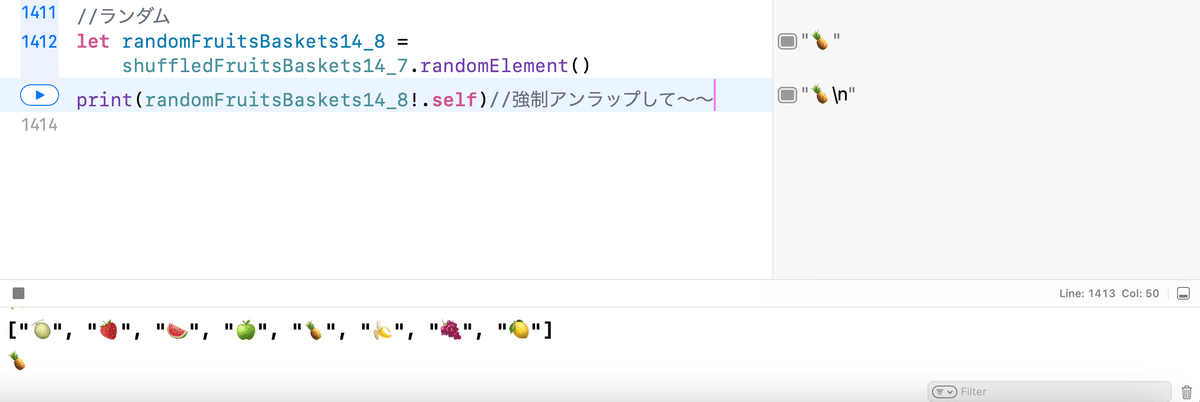
Task: Click the let keyword
Action: [93, 42]
